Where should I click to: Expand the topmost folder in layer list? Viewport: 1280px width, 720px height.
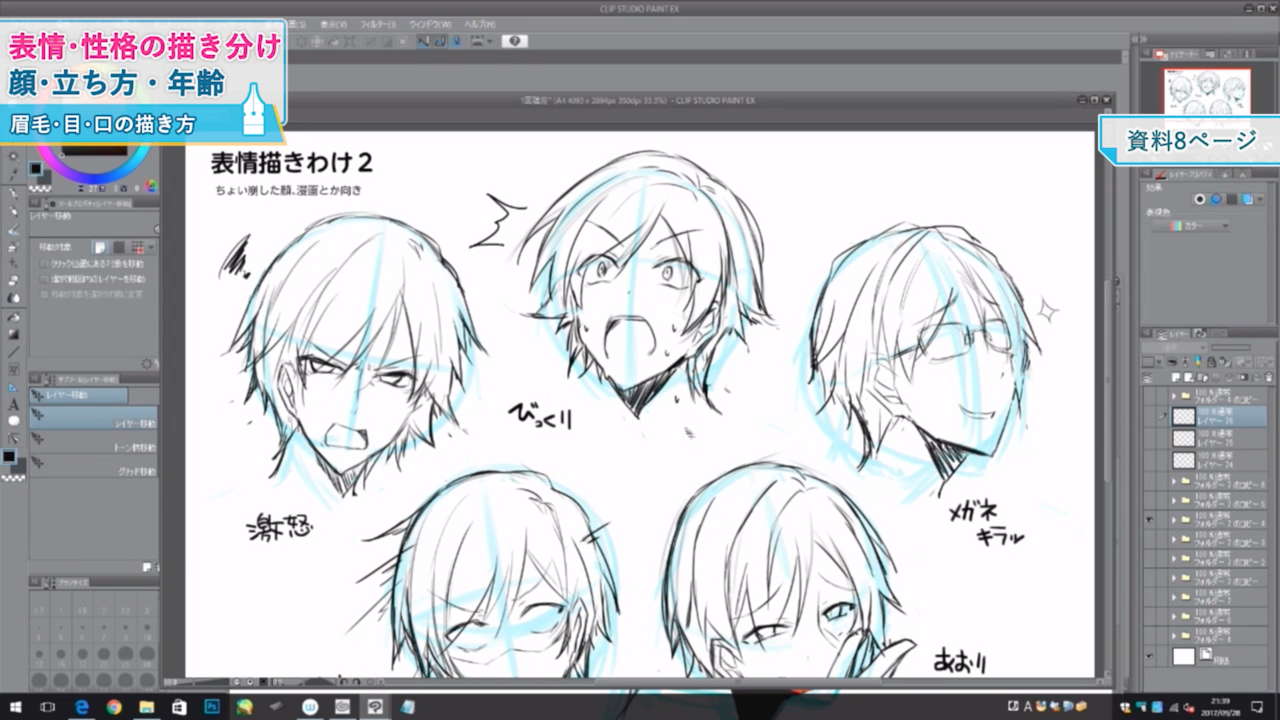(1174, 396)
